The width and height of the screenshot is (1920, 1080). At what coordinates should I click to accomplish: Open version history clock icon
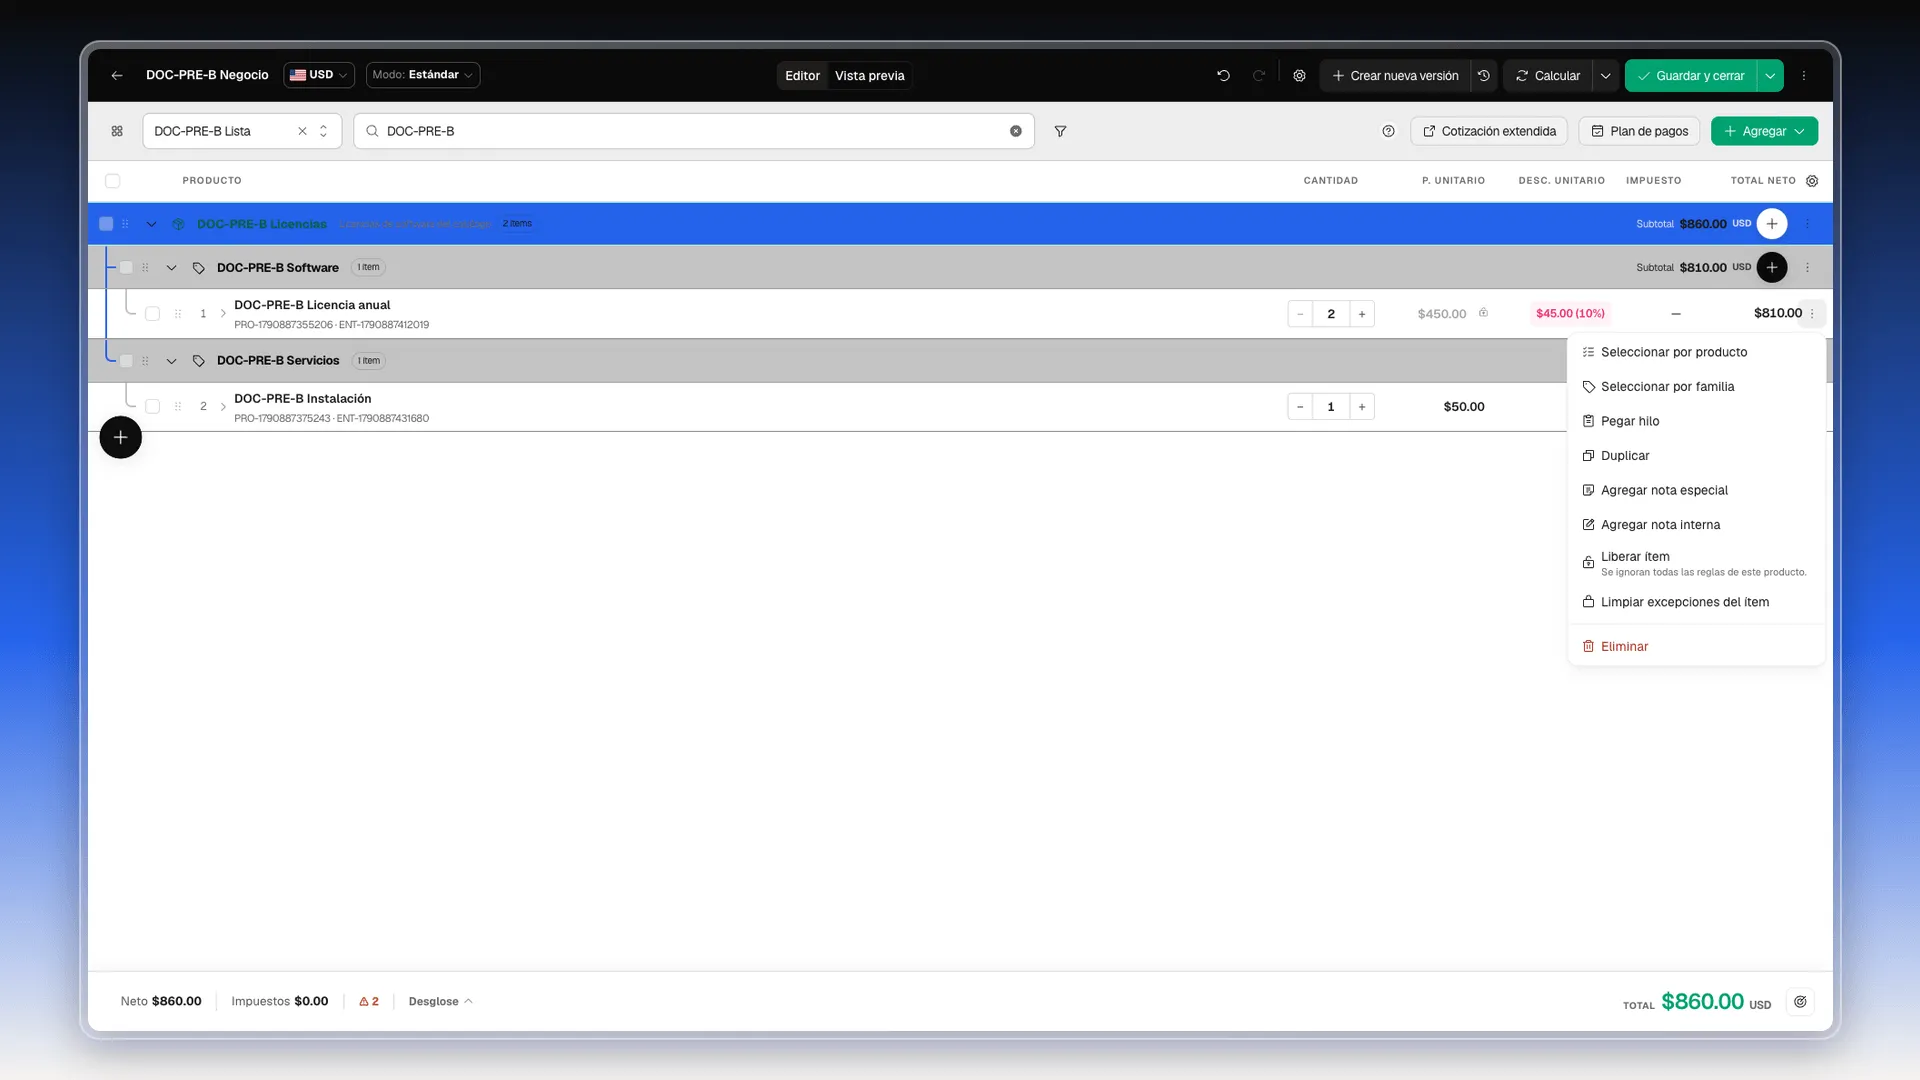[x=1484, y=75]
